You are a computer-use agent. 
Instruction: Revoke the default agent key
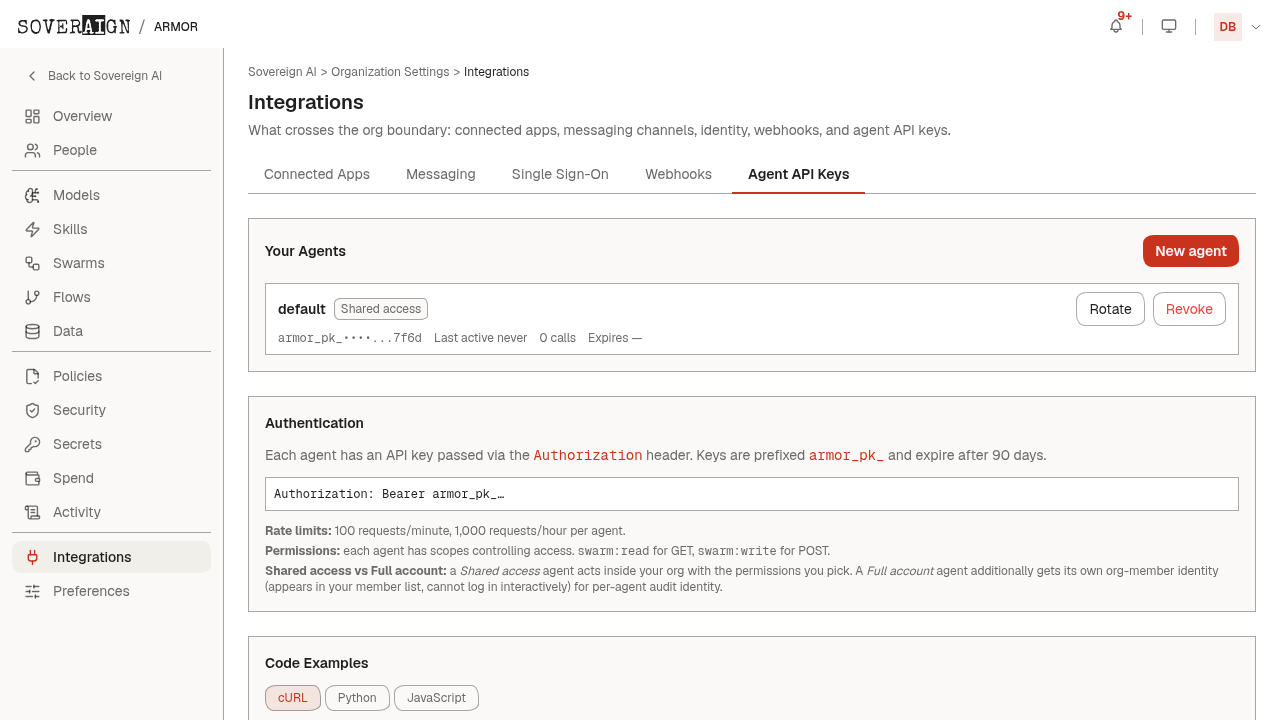click(x=1189, y=309)
